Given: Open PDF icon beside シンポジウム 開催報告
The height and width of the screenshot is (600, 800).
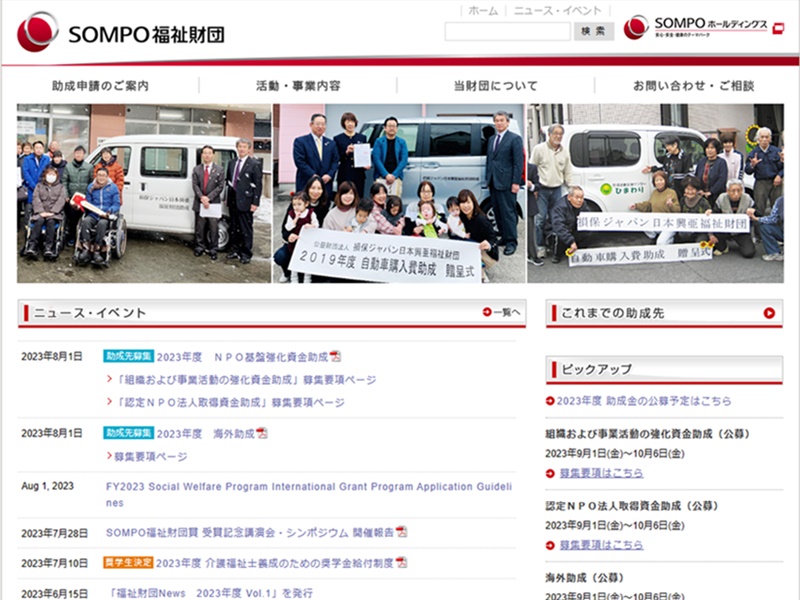Looking at the screenshot, I should point(402,532).
